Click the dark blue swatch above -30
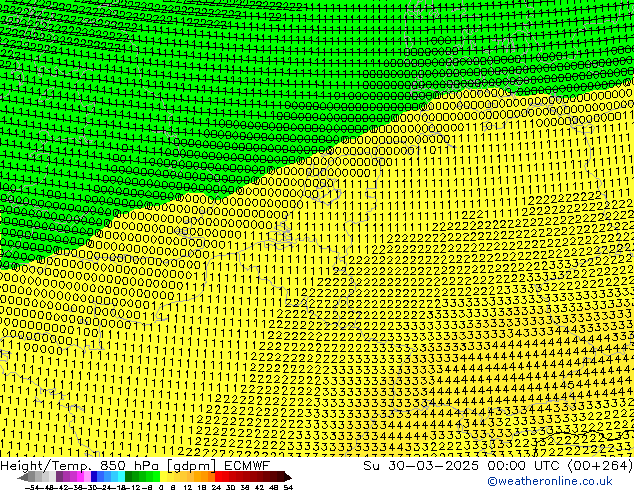Image resolution: width=634 pixels, height=490 pixels. [94, 477]
